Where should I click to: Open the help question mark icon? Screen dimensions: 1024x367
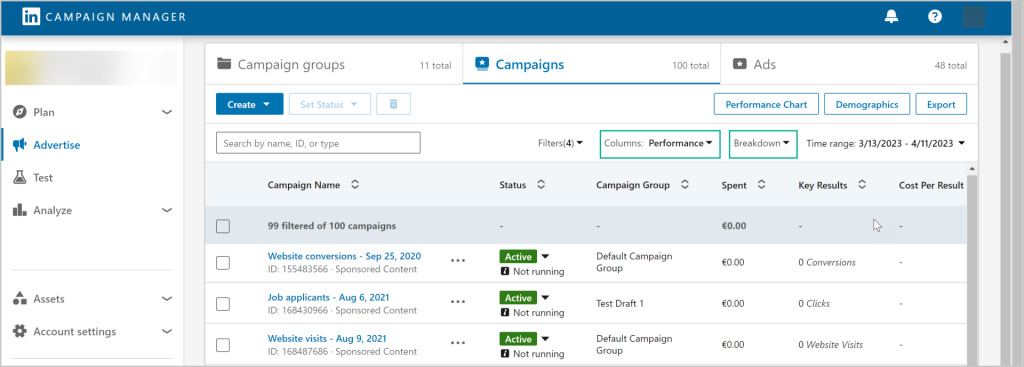point(935,17)
